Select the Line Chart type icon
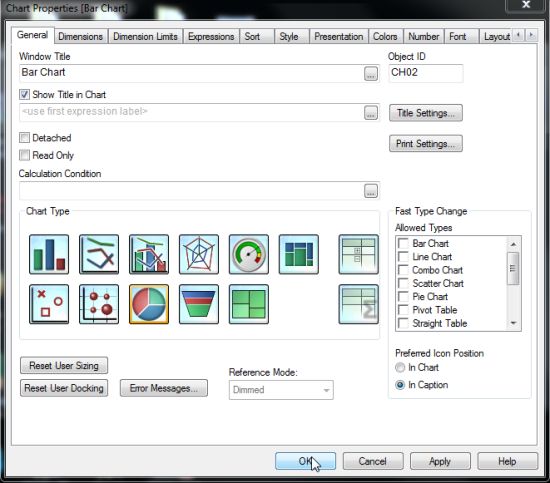 pos(99,254)
